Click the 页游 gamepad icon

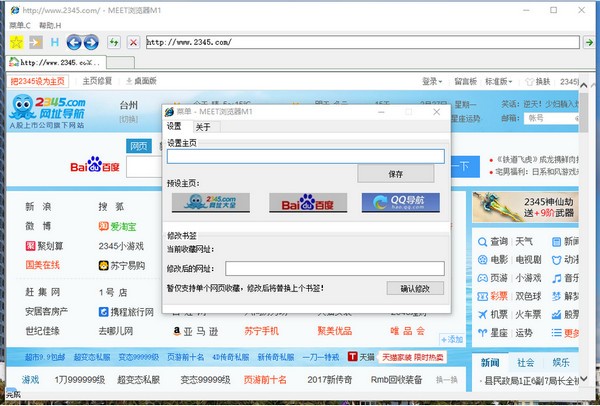point(483,278)
